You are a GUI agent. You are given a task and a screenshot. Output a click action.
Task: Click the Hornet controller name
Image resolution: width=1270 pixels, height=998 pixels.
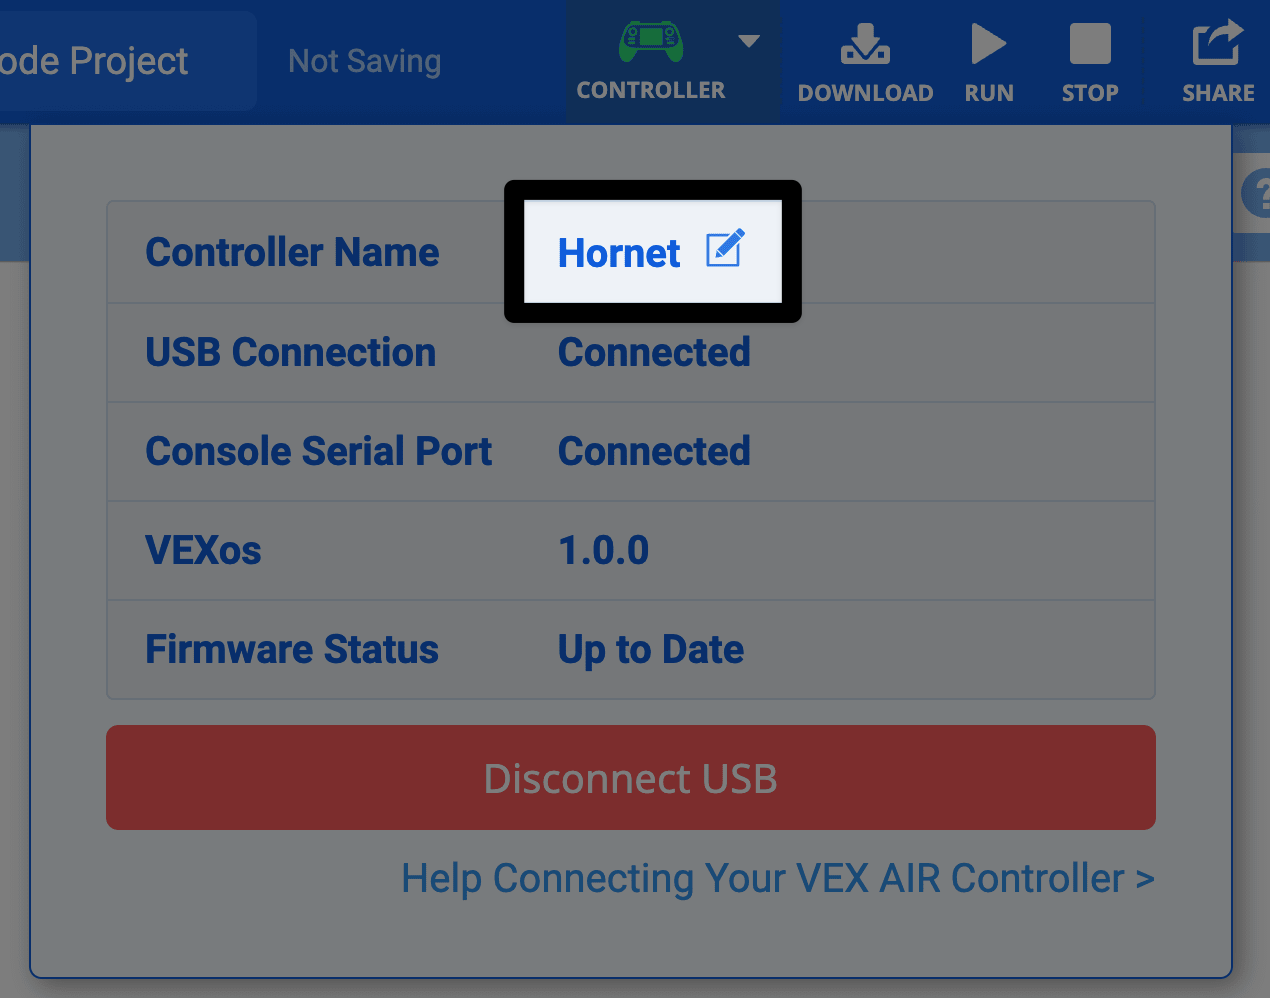[x=618, y=253]
